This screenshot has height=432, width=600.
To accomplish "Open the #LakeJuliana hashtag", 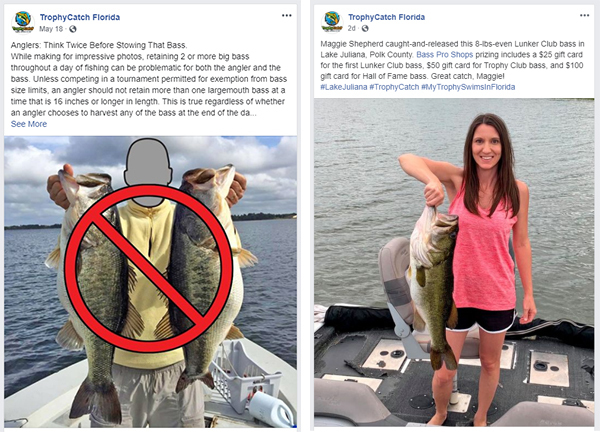I will (344, 87).
